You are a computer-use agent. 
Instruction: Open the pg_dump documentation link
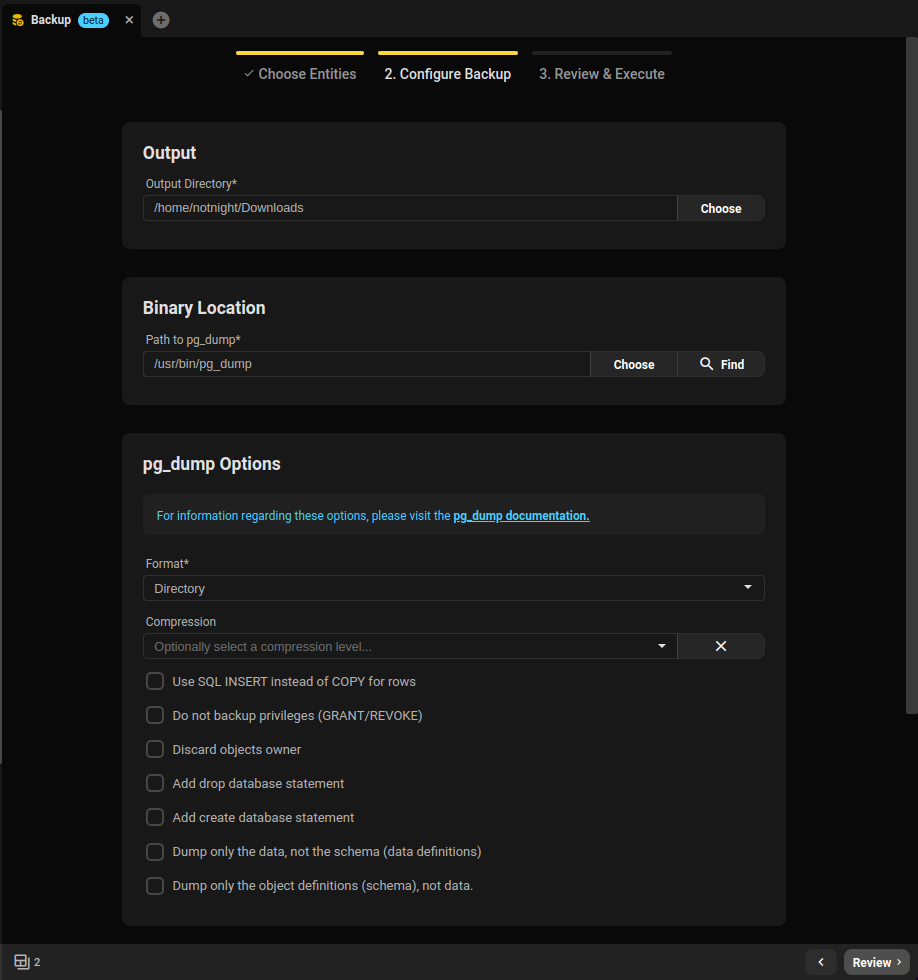521,515
